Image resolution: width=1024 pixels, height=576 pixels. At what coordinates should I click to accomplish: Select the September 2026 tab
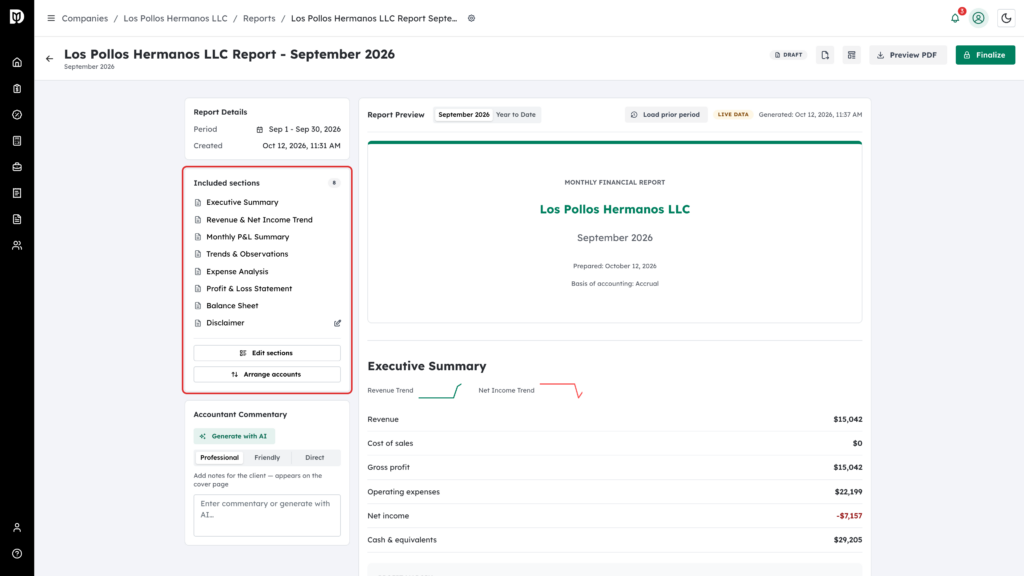464,114
